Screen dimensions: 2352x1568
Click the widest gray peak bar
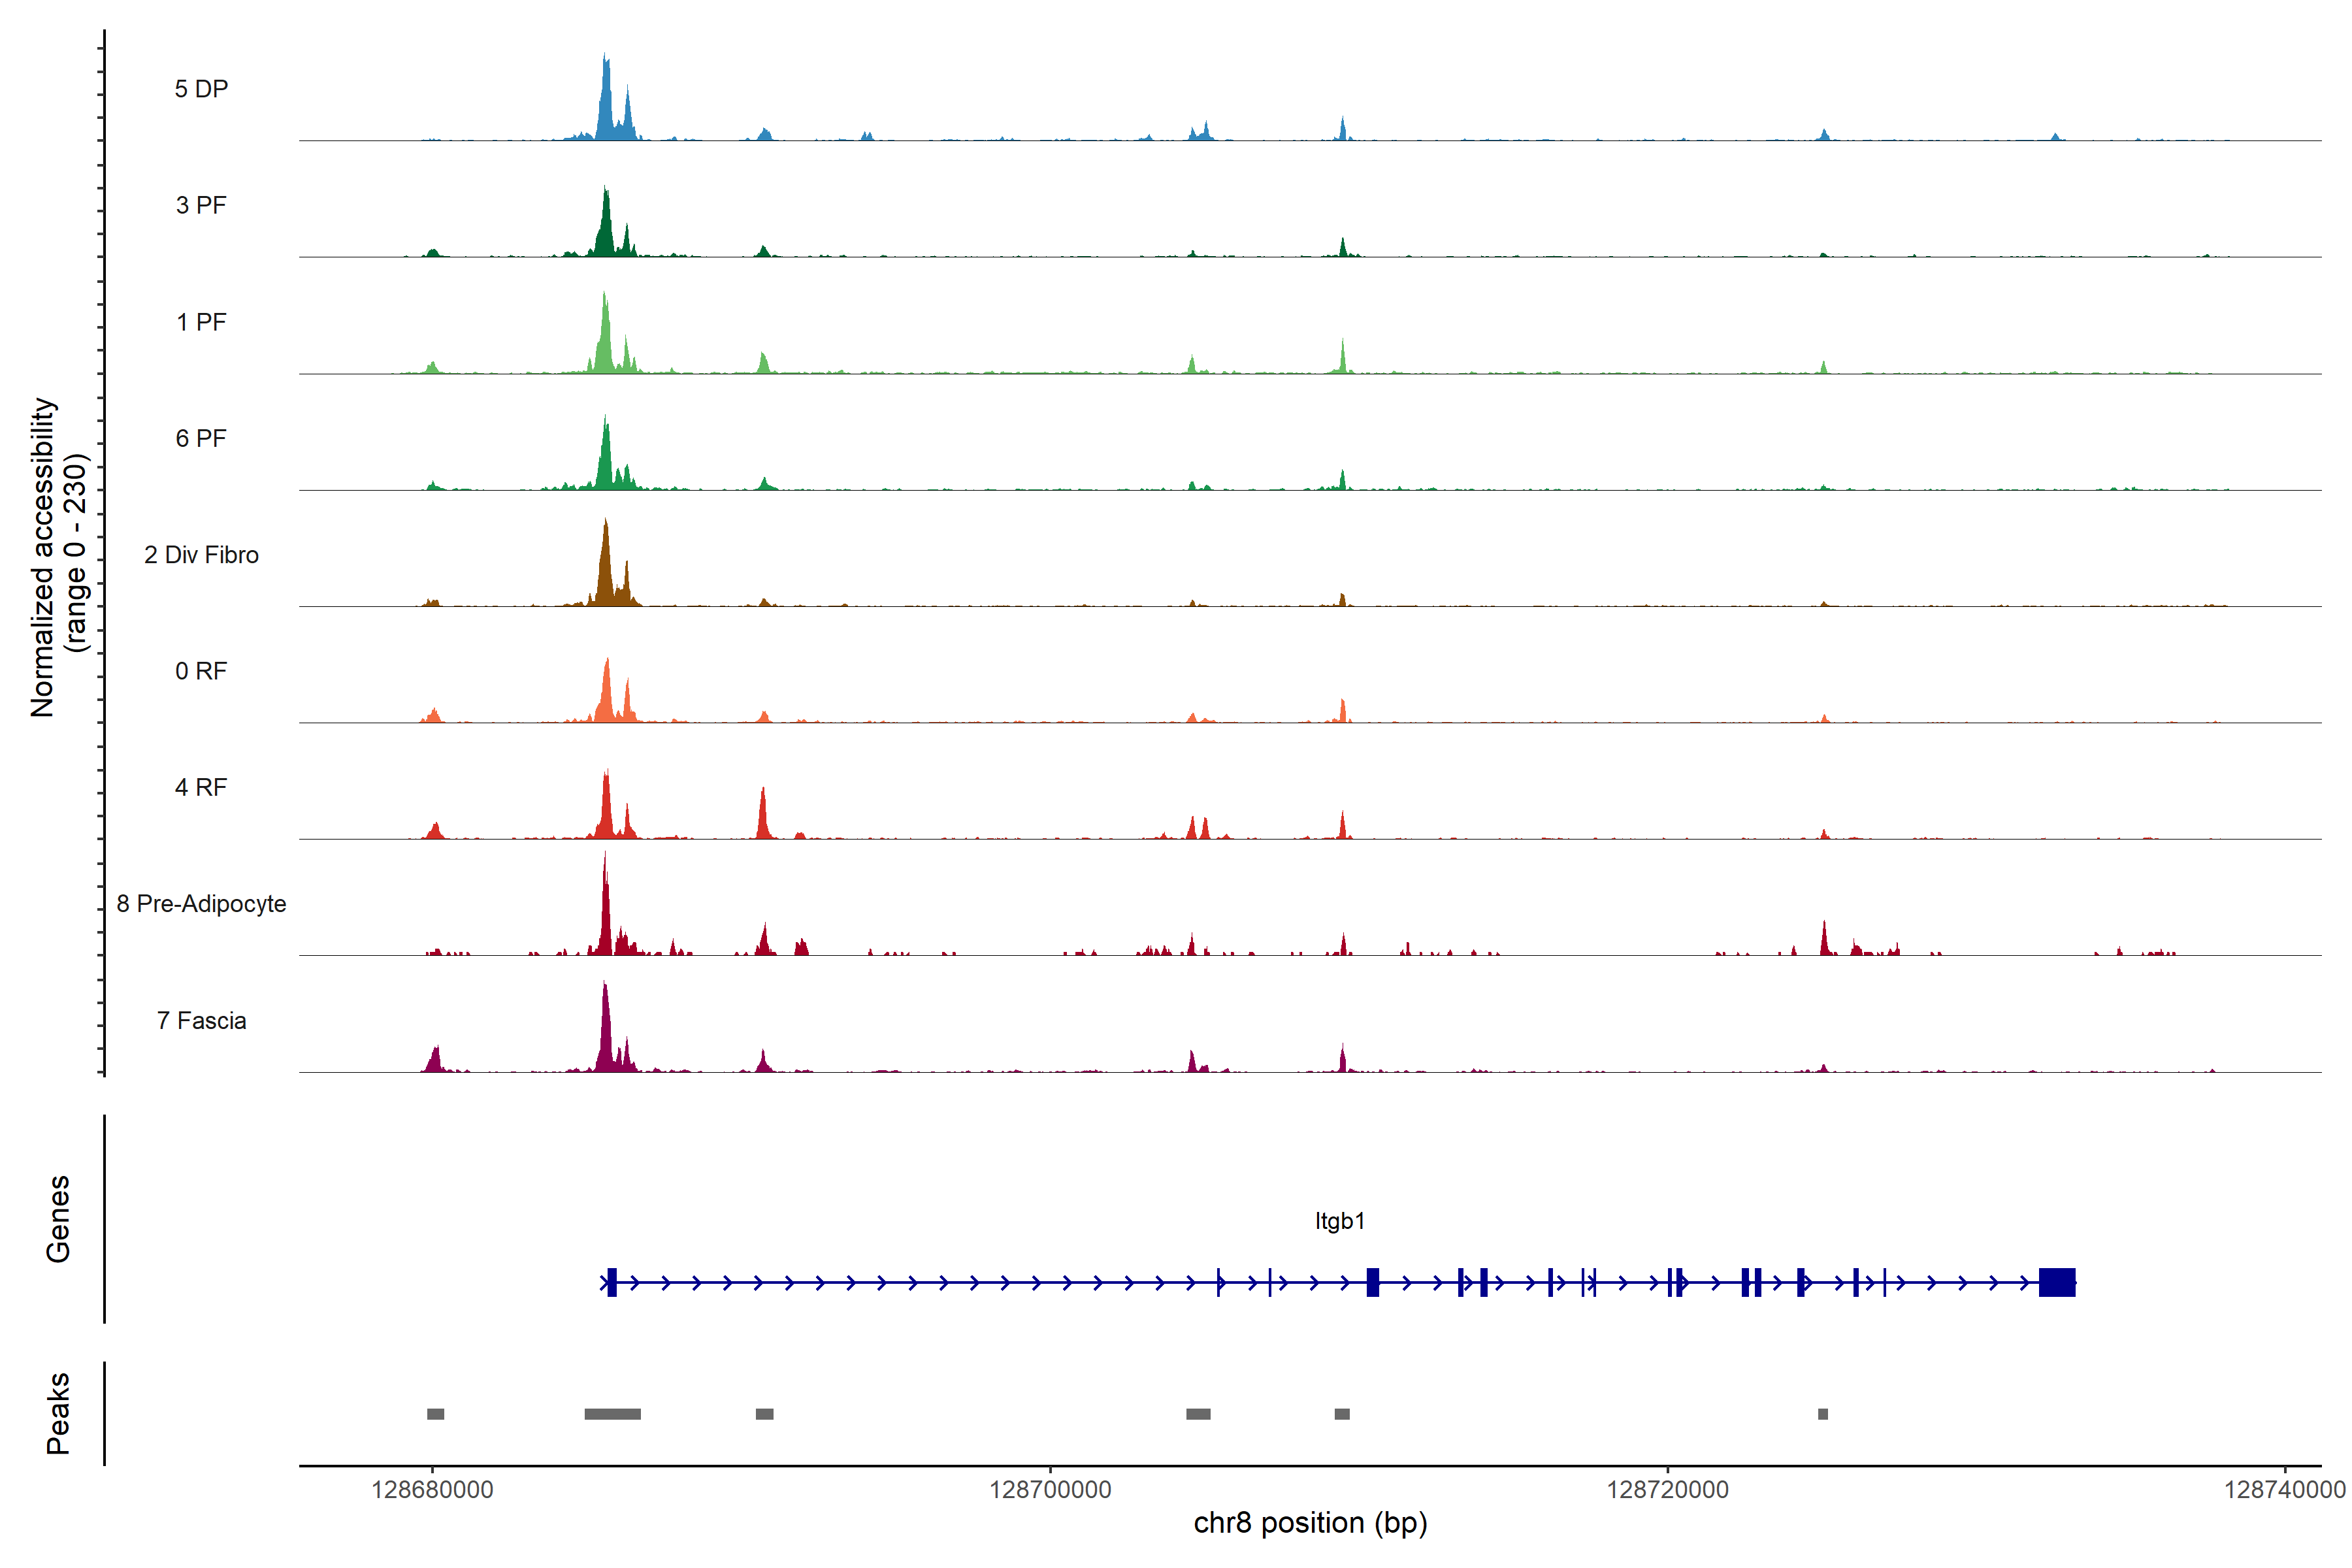point(612,1414)
